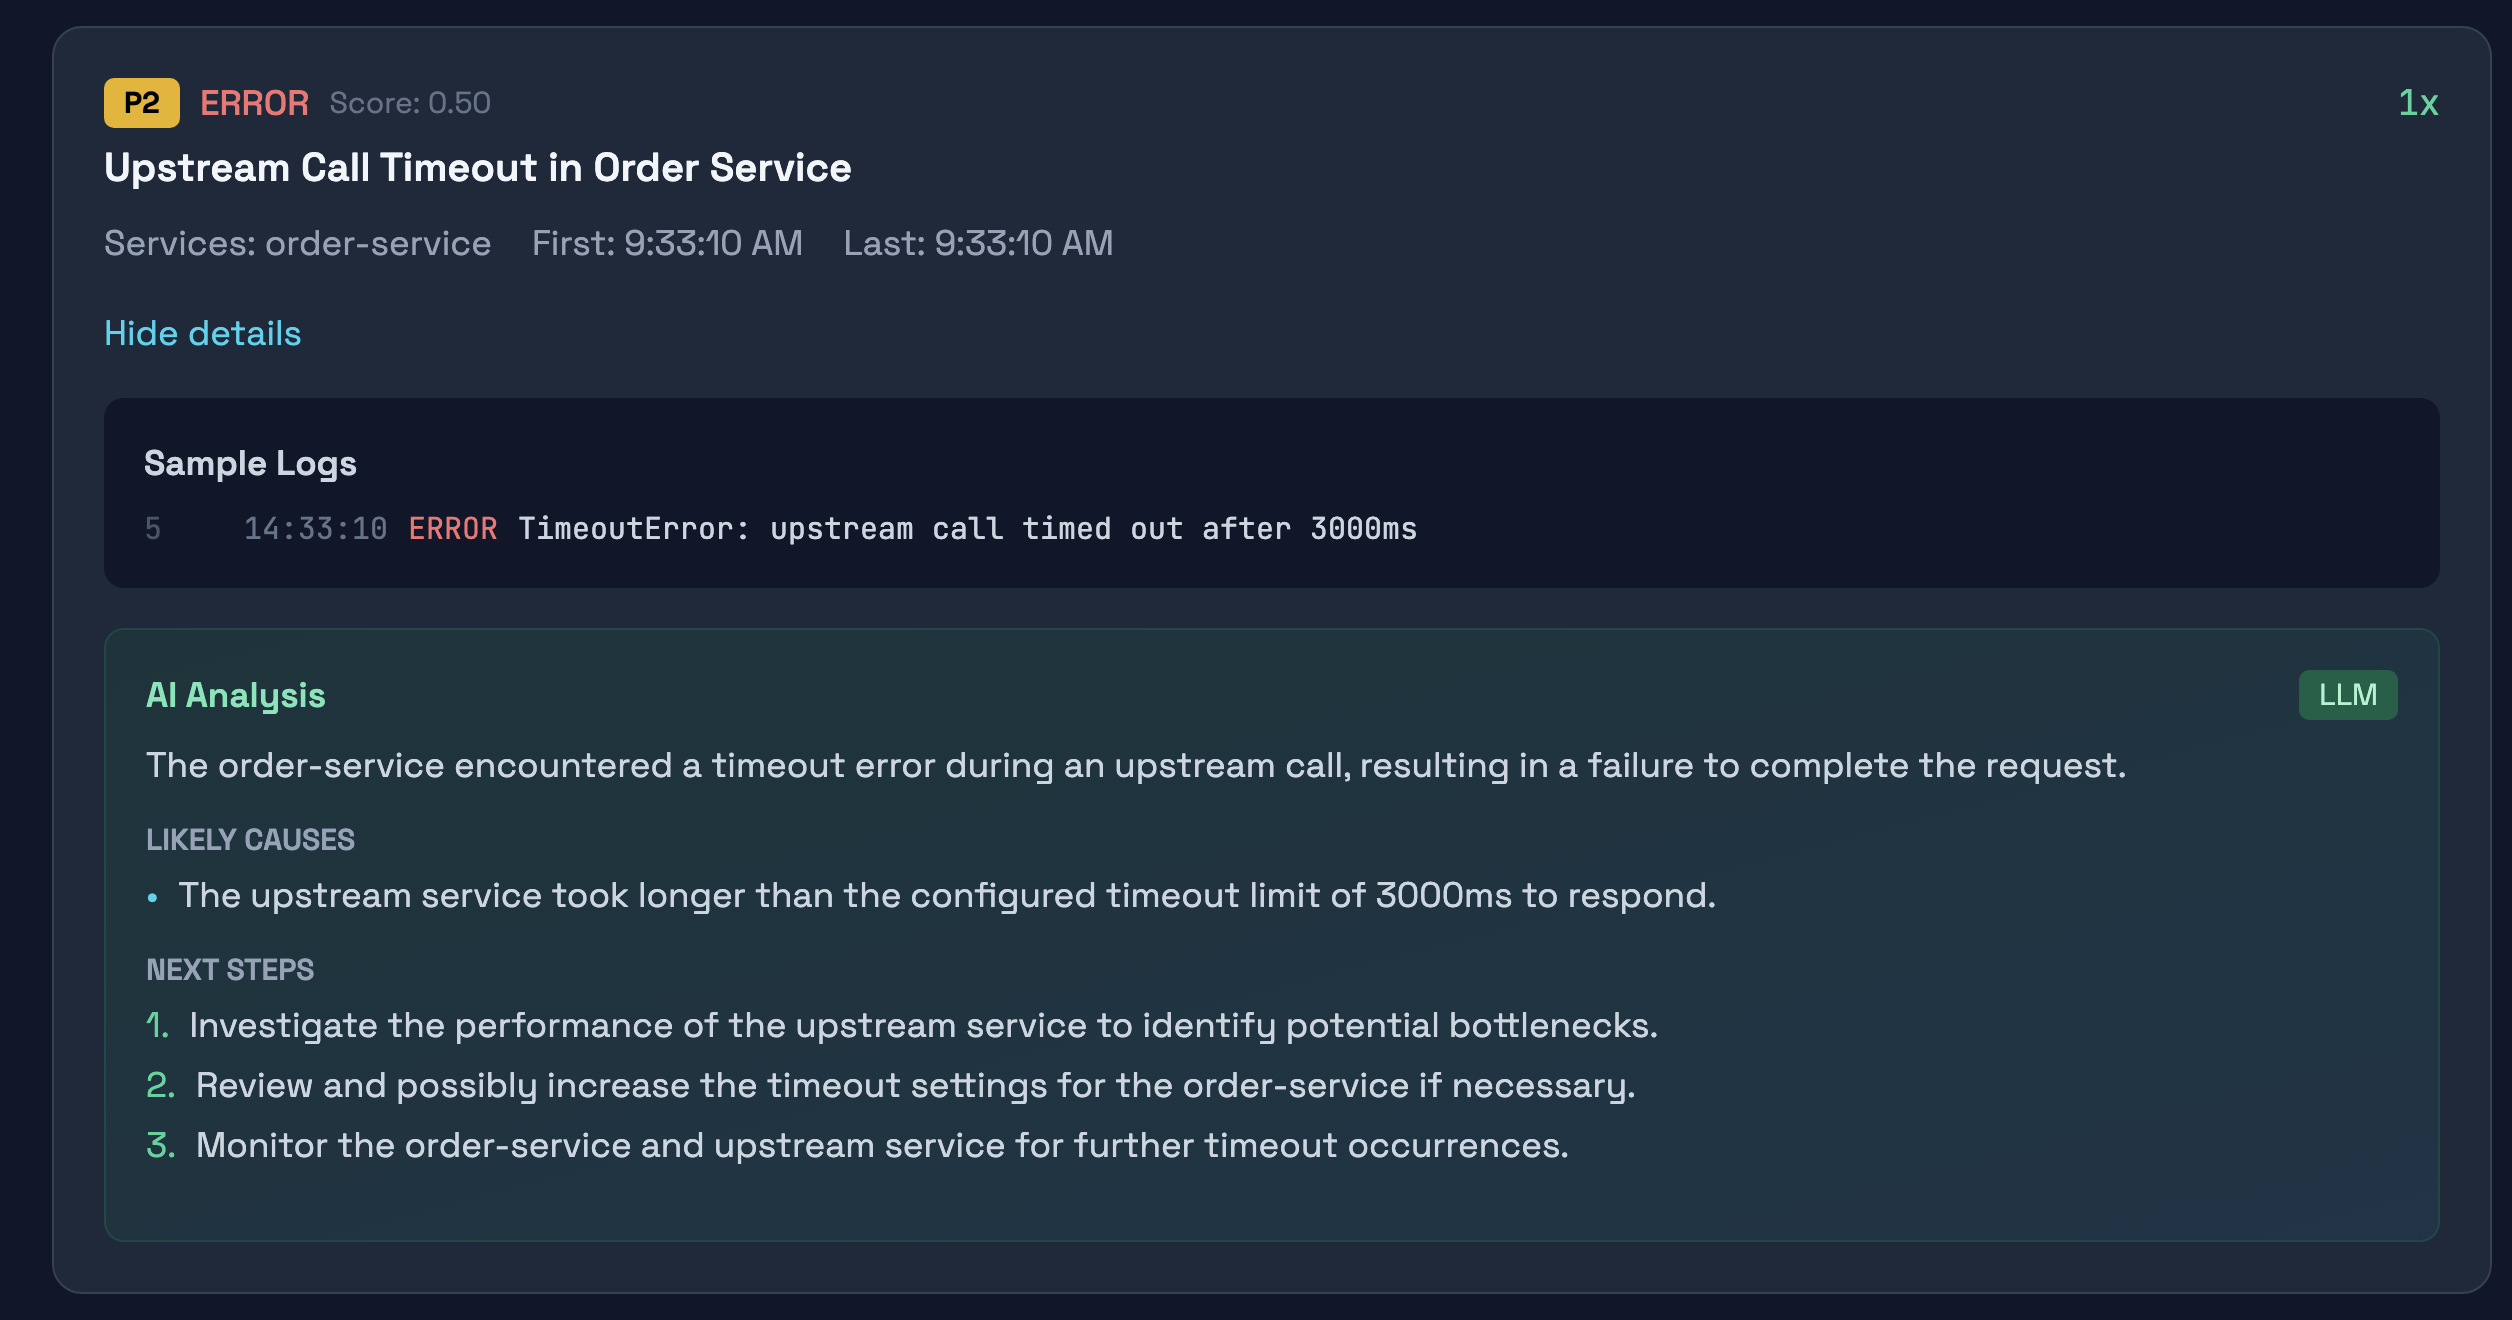Click the Score: 0.50 text
The width and height of the screenshot is (2512, 1320).
point(410,103)
